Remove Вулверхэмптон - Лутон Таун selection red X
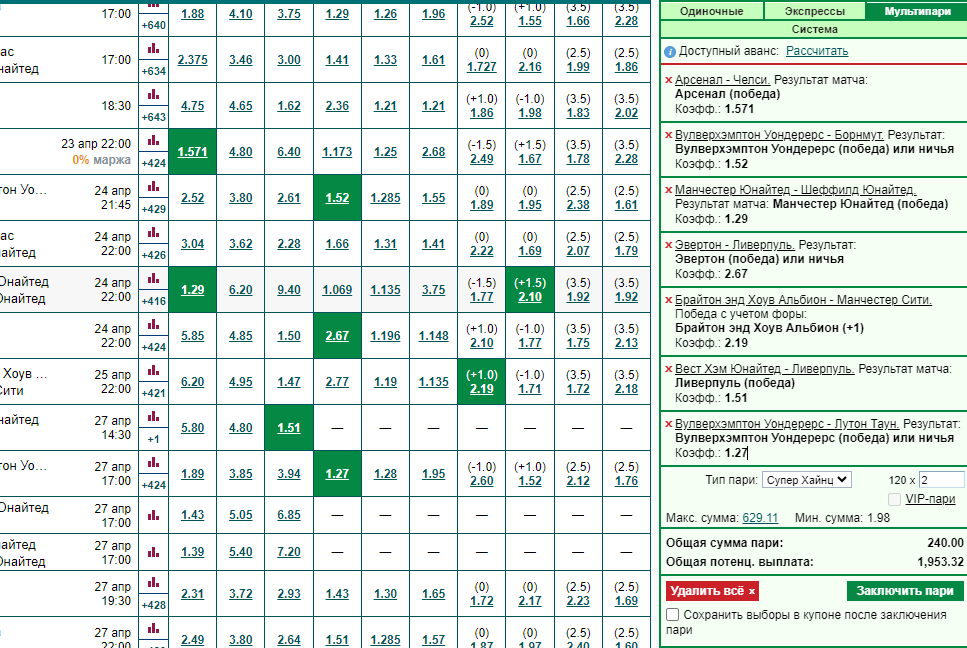 click(x=669, y=424)
